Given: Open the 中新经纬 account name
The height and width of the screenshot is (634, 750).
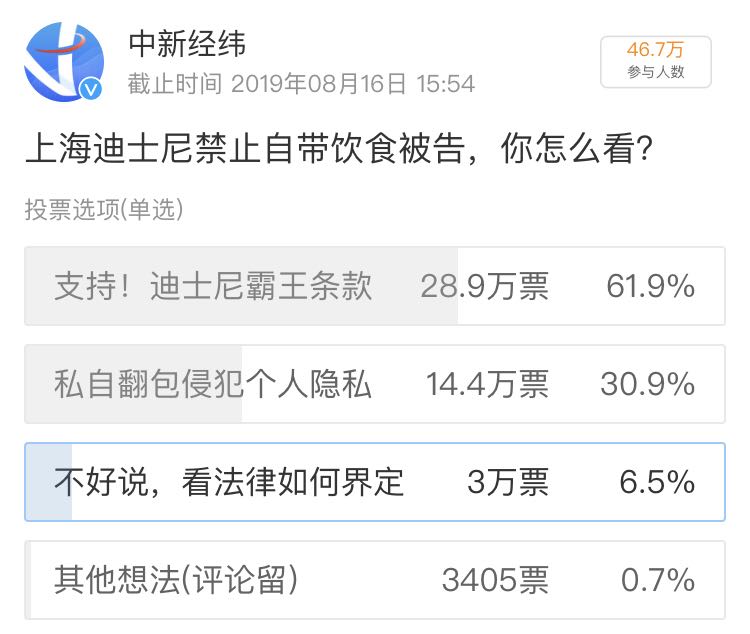Looking at the screenshot, I should coord(187,44).
